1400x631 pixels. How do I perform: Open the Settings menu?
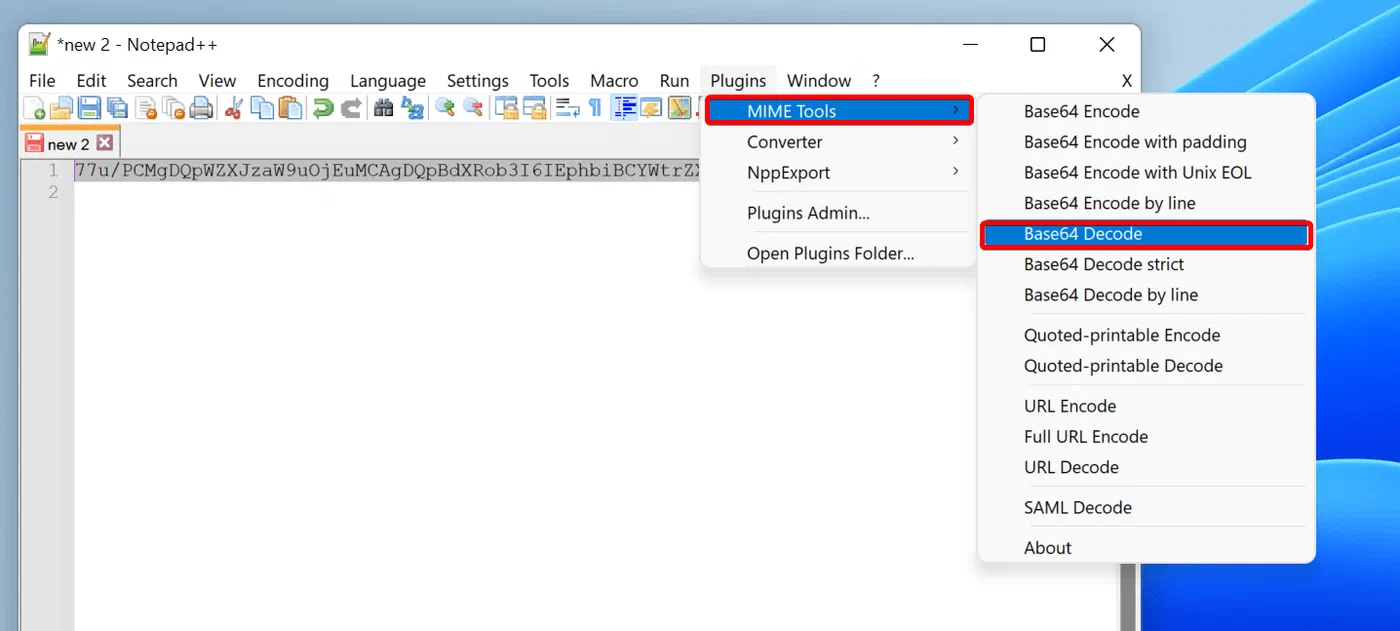(478, 81)
